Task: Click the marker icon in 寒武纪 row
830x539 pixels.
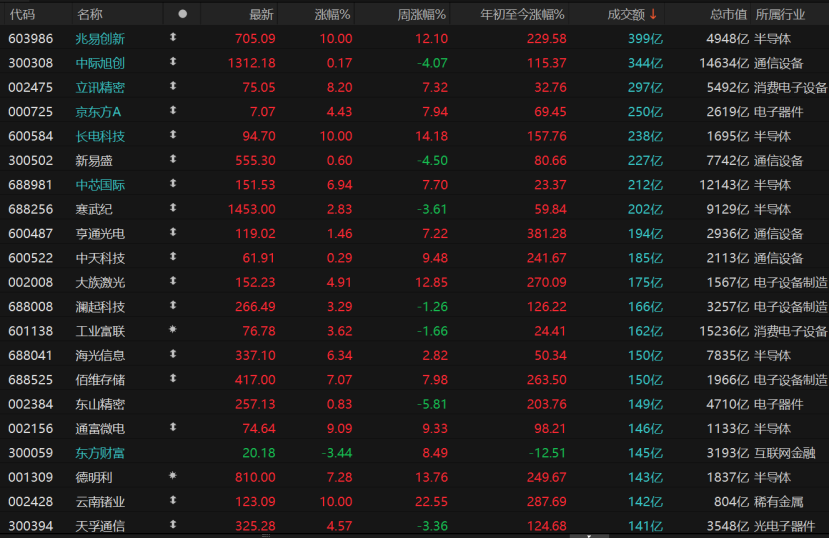Action: (x=173, y=208)
